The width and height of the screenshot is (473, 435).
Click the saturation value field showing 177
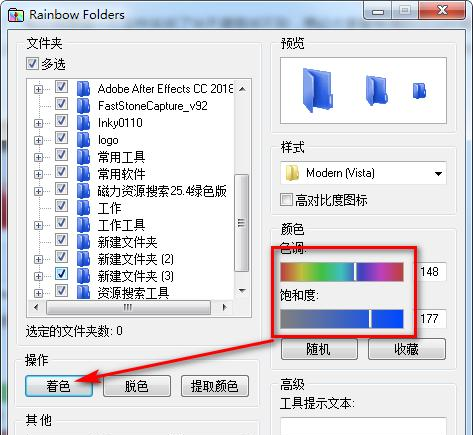point(432,319)
